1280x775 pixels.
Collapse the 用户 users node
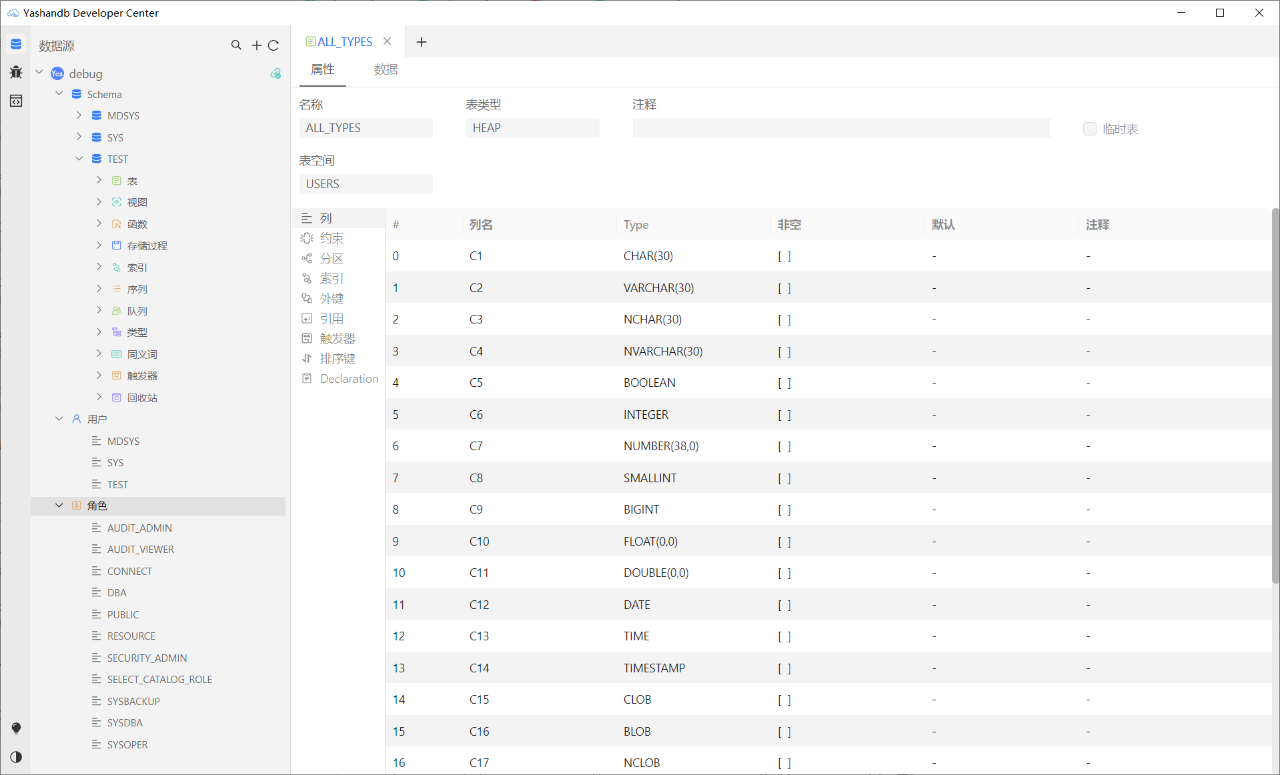59,419
